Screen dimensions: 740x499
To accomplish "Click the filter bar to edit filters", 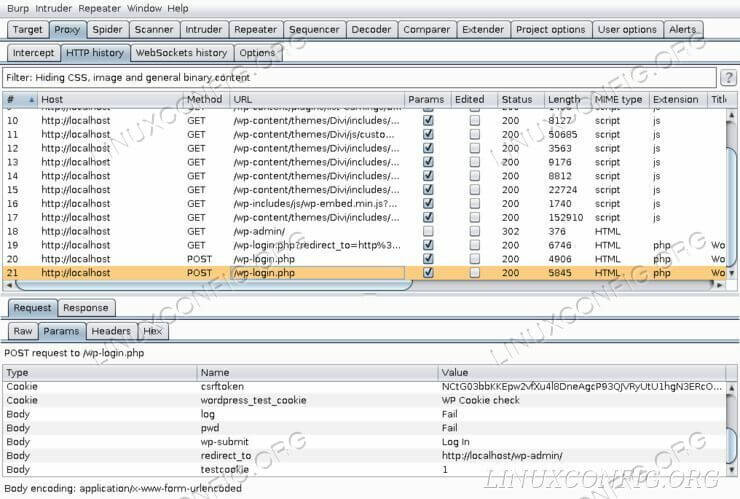I will coord(359,77).
